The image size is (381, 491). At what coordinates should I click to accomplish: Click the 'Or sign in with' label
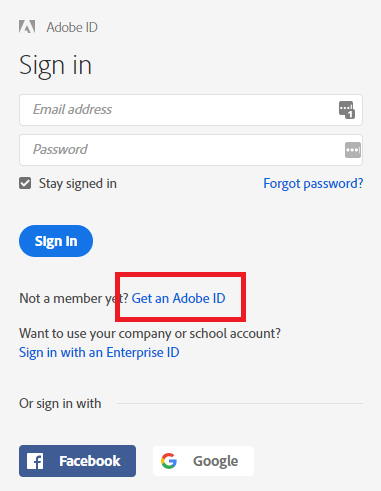tap(60, 404)
